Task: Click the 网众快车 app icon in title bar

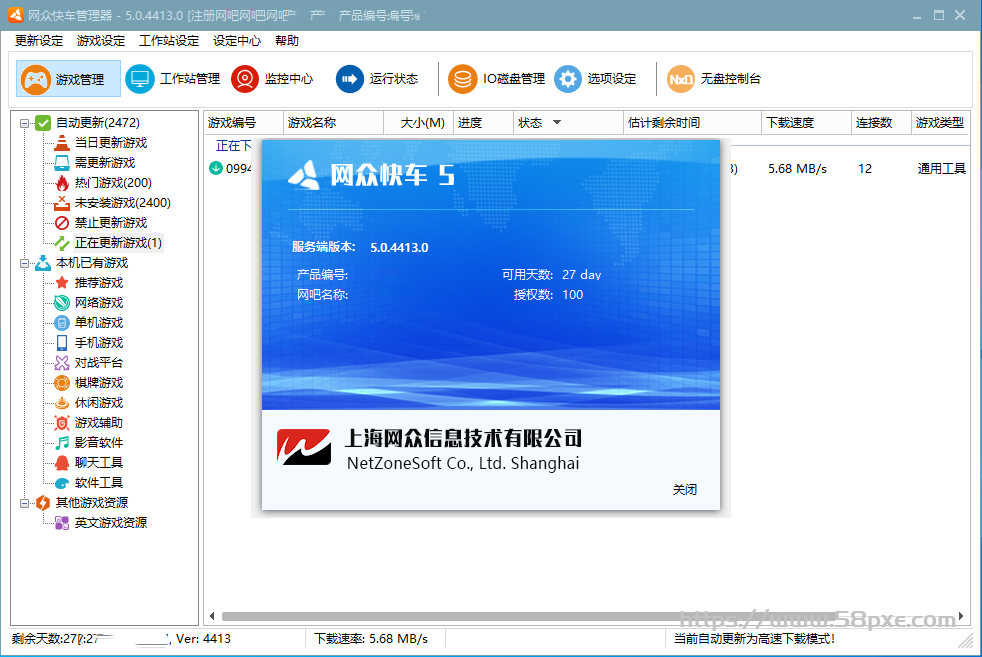Action: 16,15
